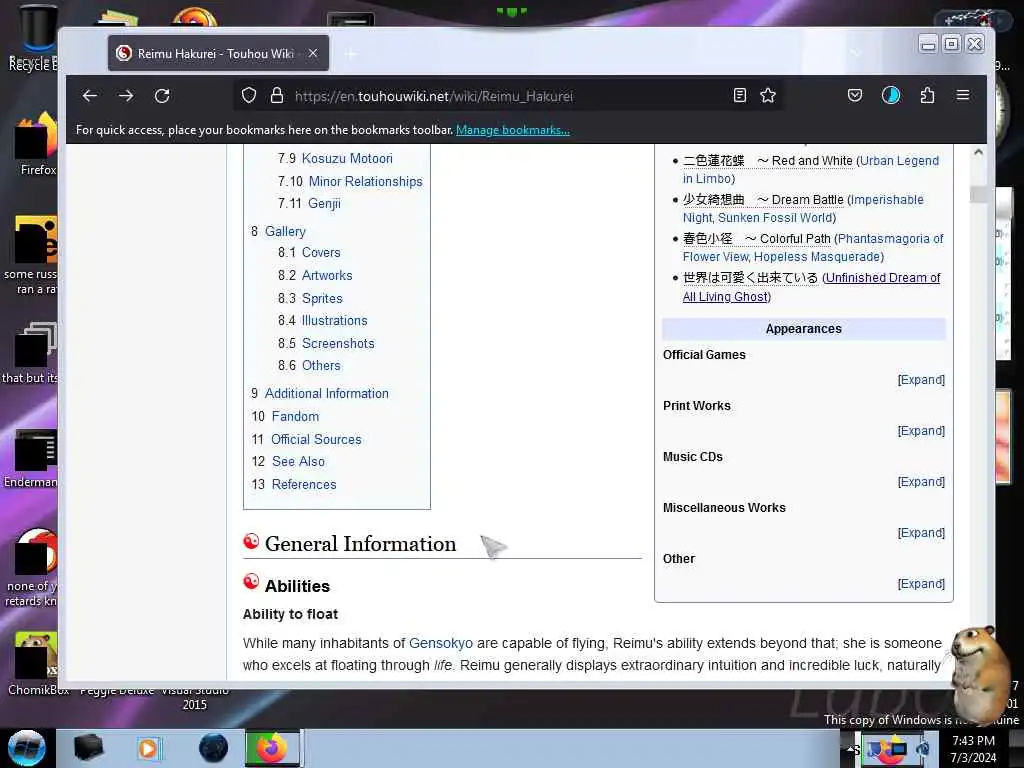Toggle reader view in address bar
Image resolution: width=1024 pixels, height=768 pixels.
point(739,96)
